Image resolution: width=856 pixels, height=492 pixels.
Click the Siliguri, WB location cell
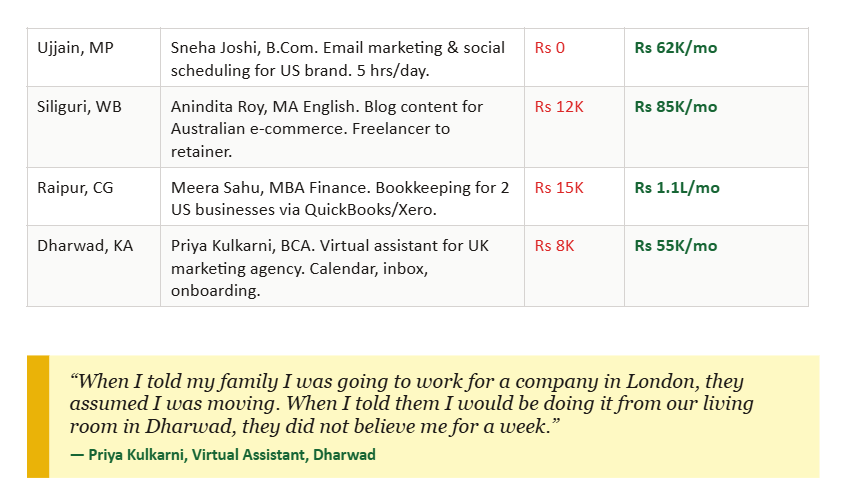tap(79, 107)
